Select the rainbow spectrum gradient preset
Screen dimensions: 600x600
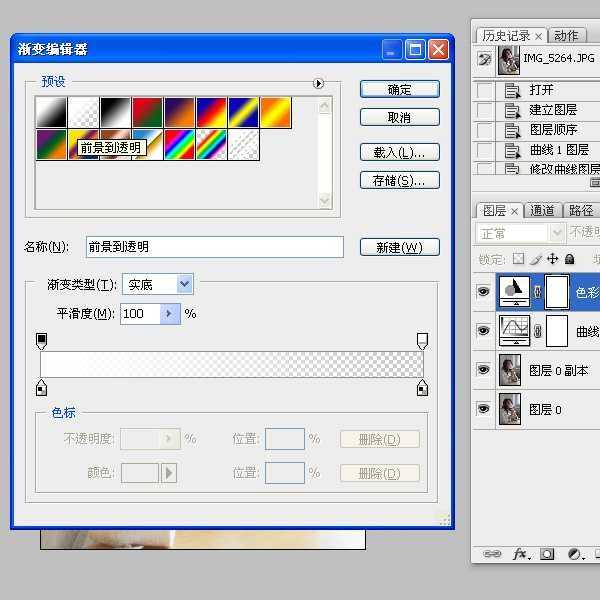180,145
